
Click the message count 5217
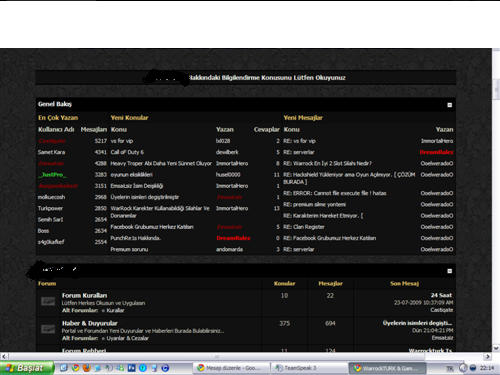point(100,141)
